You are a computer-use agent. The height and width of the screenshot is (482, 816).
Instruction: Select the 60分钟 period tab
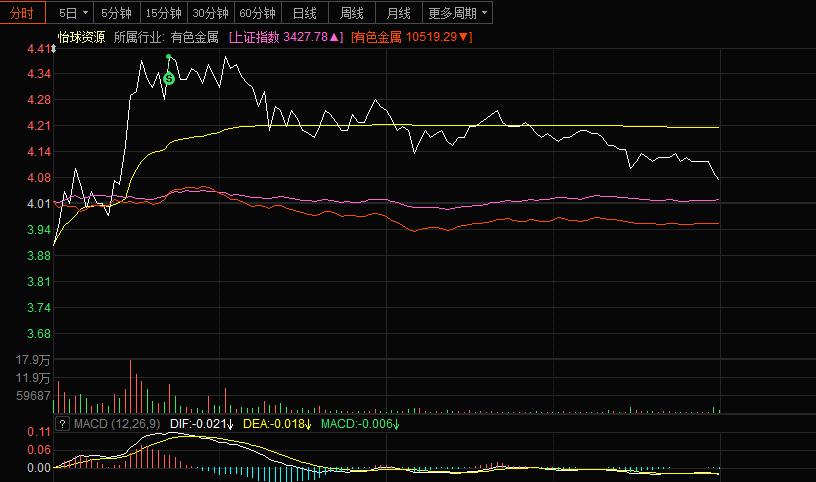point(258,13)
